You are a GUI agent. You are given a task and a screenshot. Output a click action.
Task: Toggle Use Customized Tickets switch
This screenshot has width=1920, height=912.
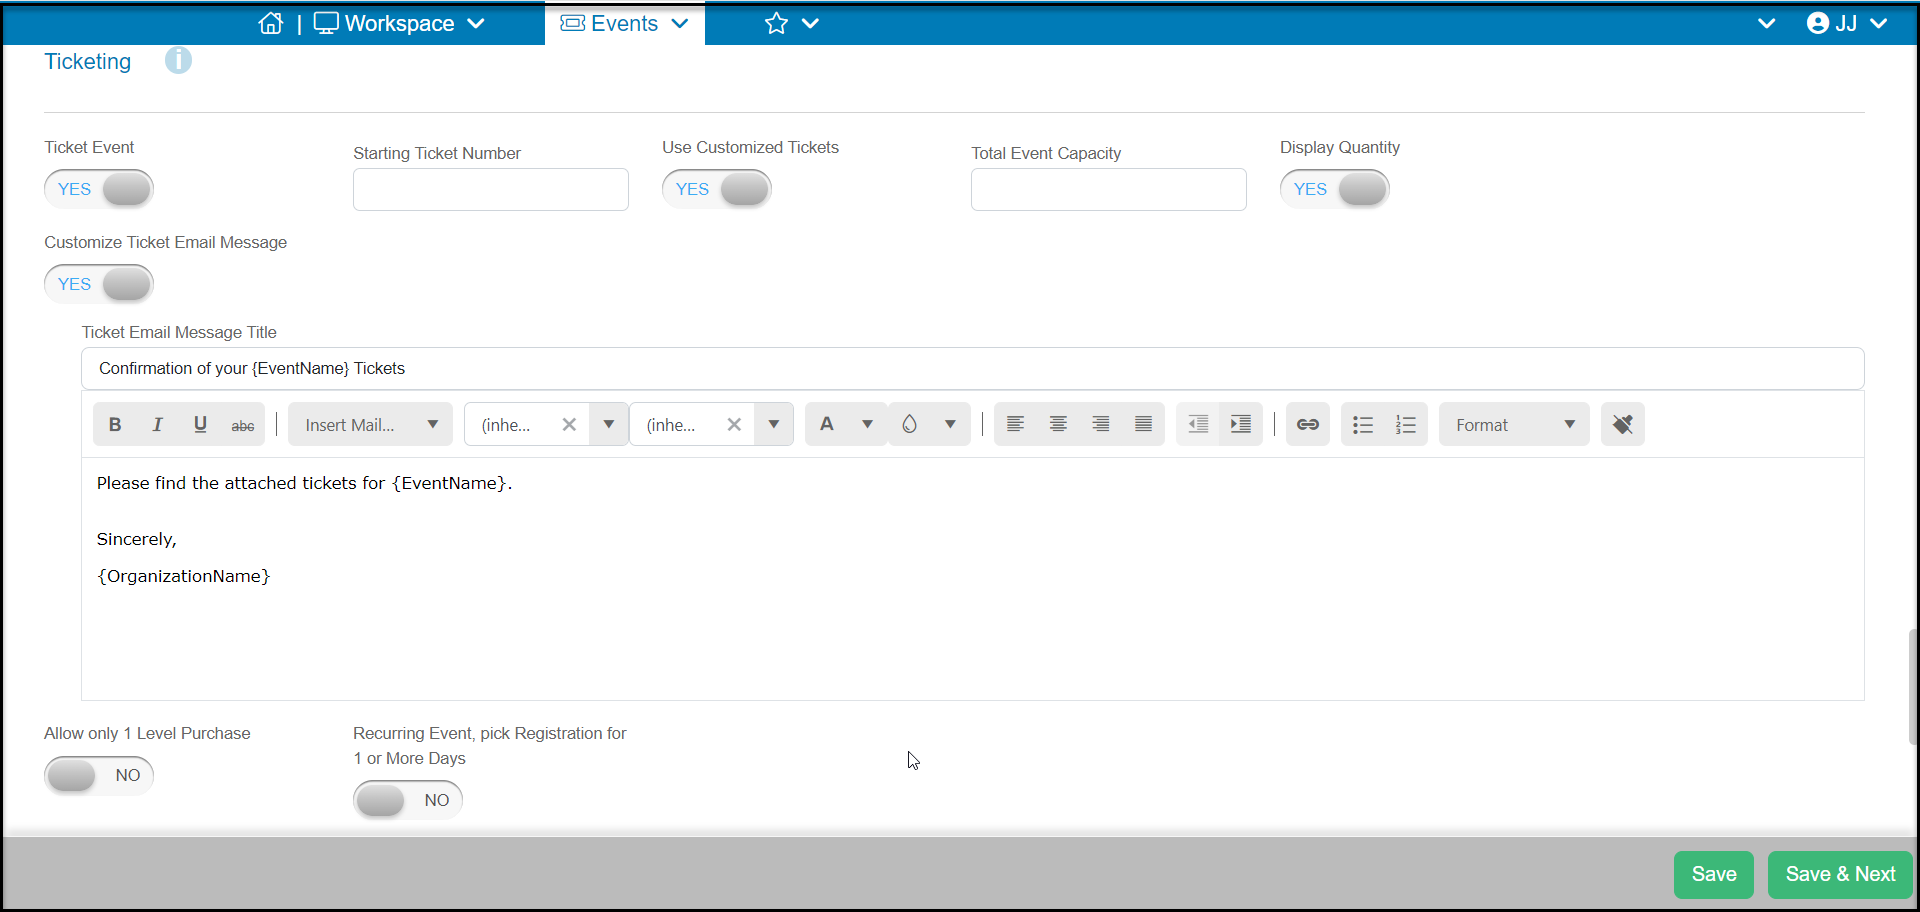click(x=717, y=189)
